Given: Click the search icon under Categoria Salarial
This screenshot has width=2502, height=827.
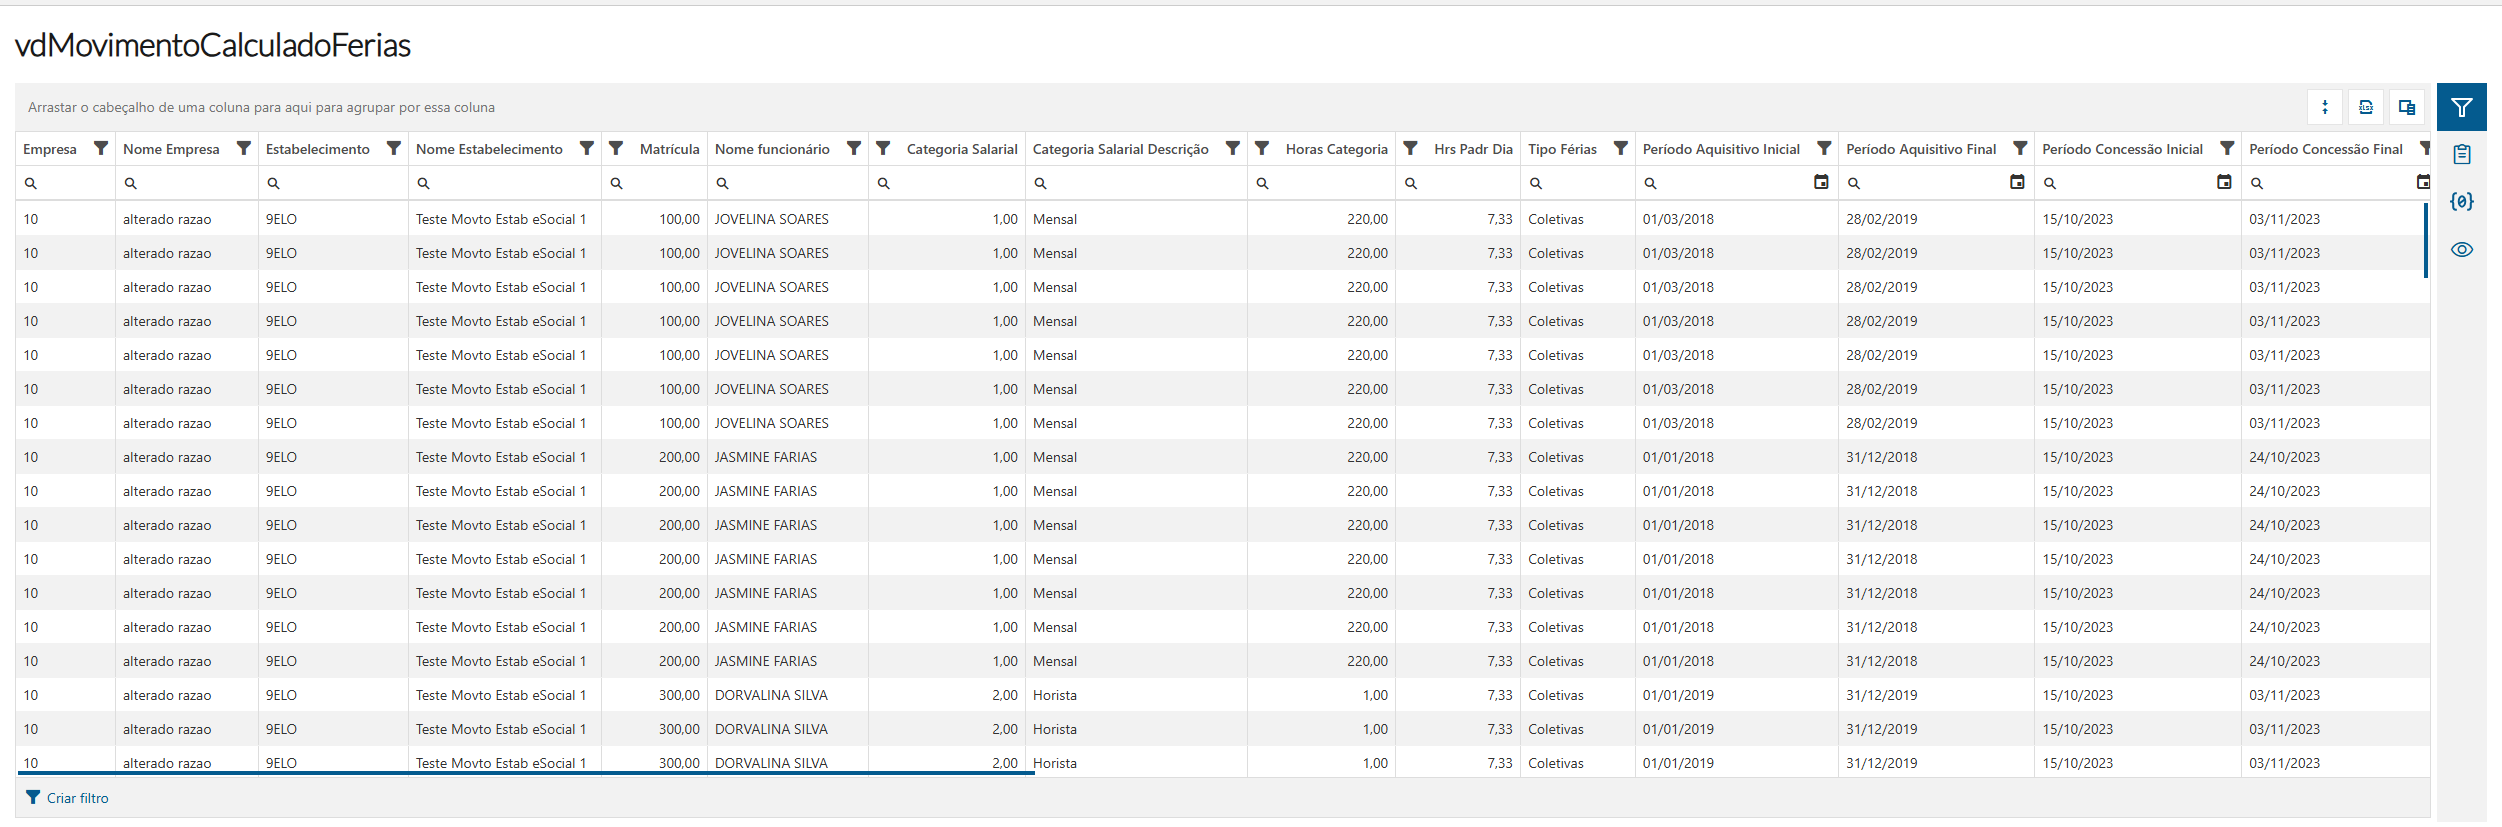Looking at the screenshot, I should 884,183.
